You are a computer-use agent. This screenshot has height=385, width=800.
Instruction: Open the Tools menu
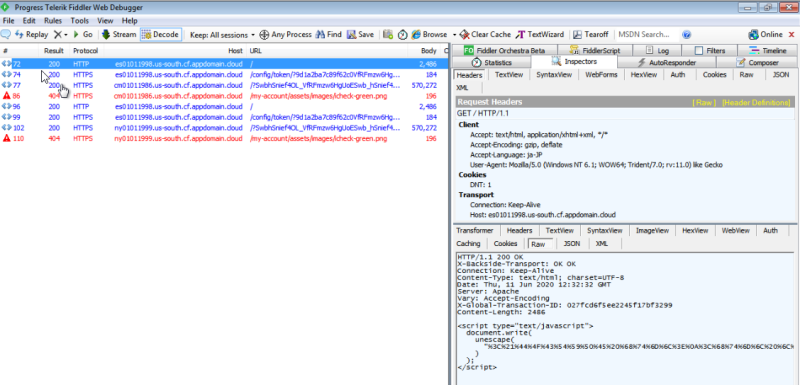tap(80, 21)
